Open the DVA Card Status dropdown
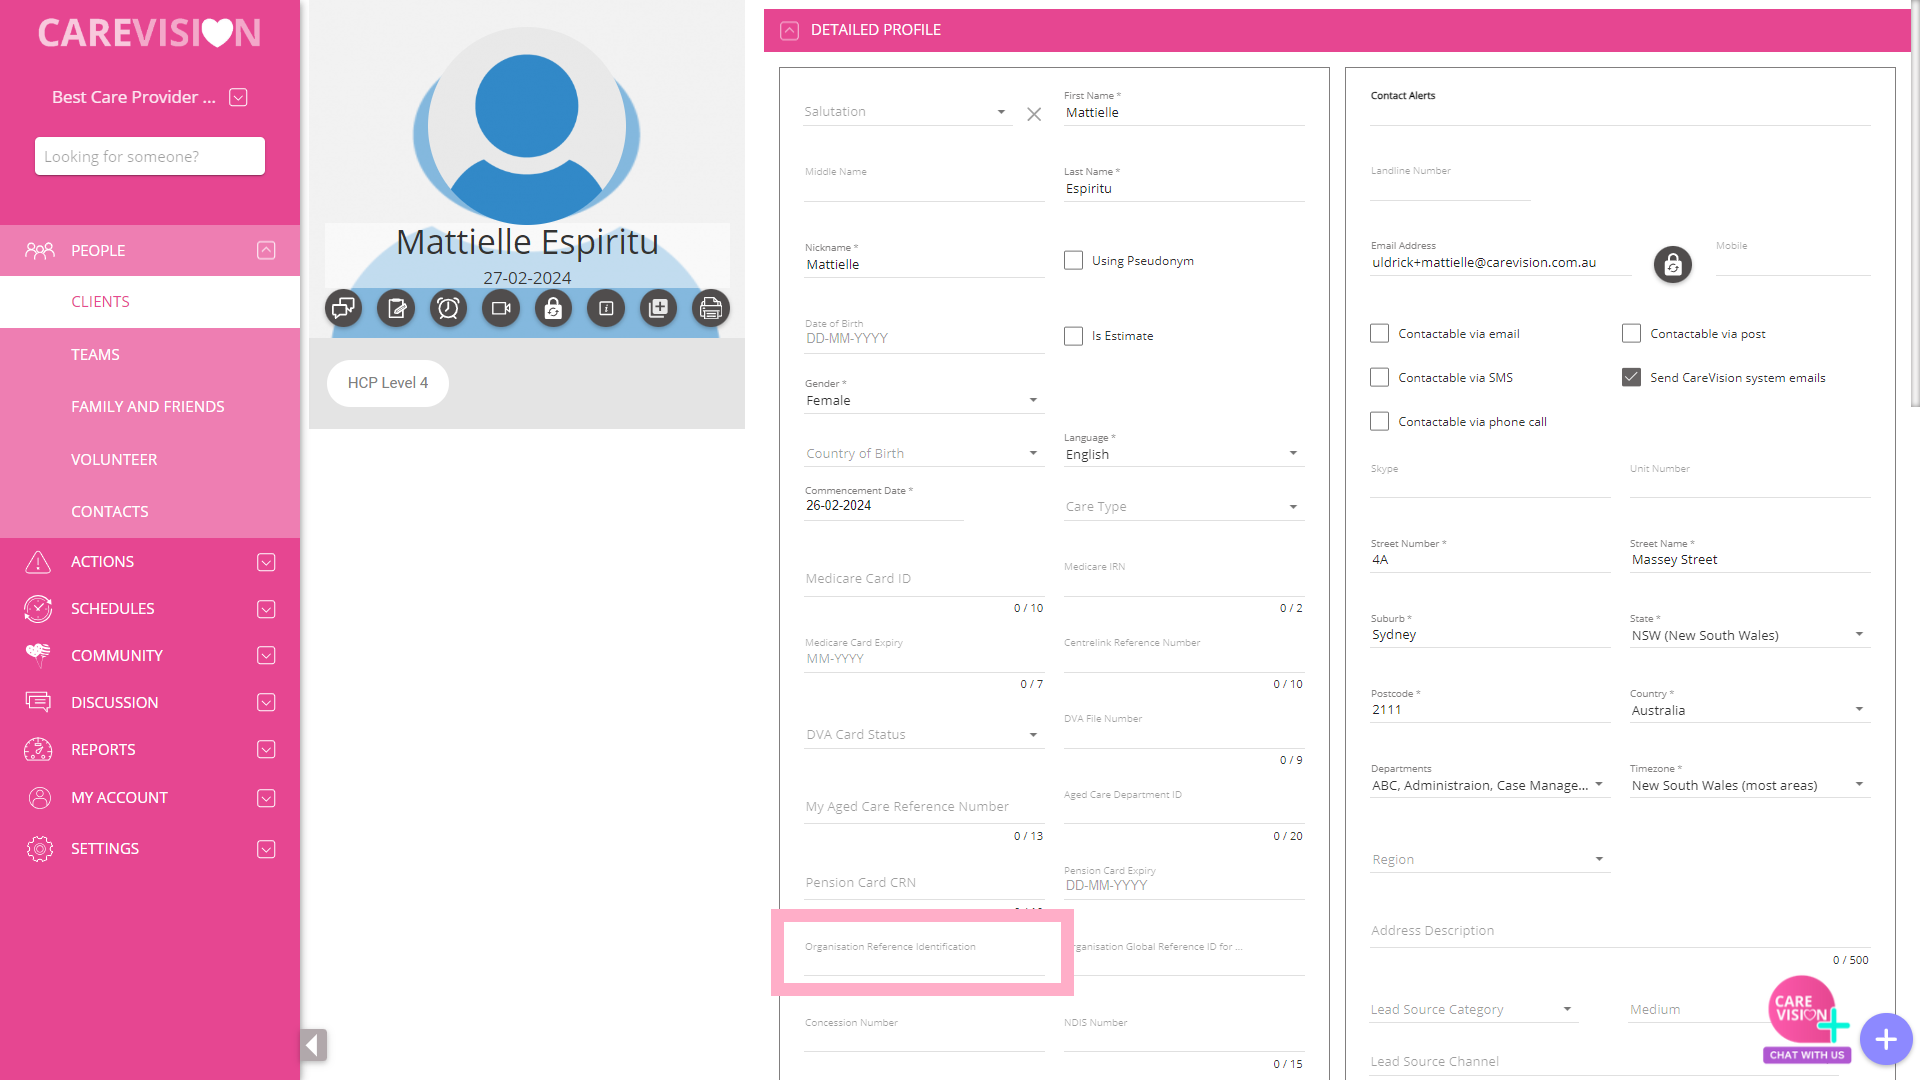The image size is (1920, 1080). [x=924, y=735]
